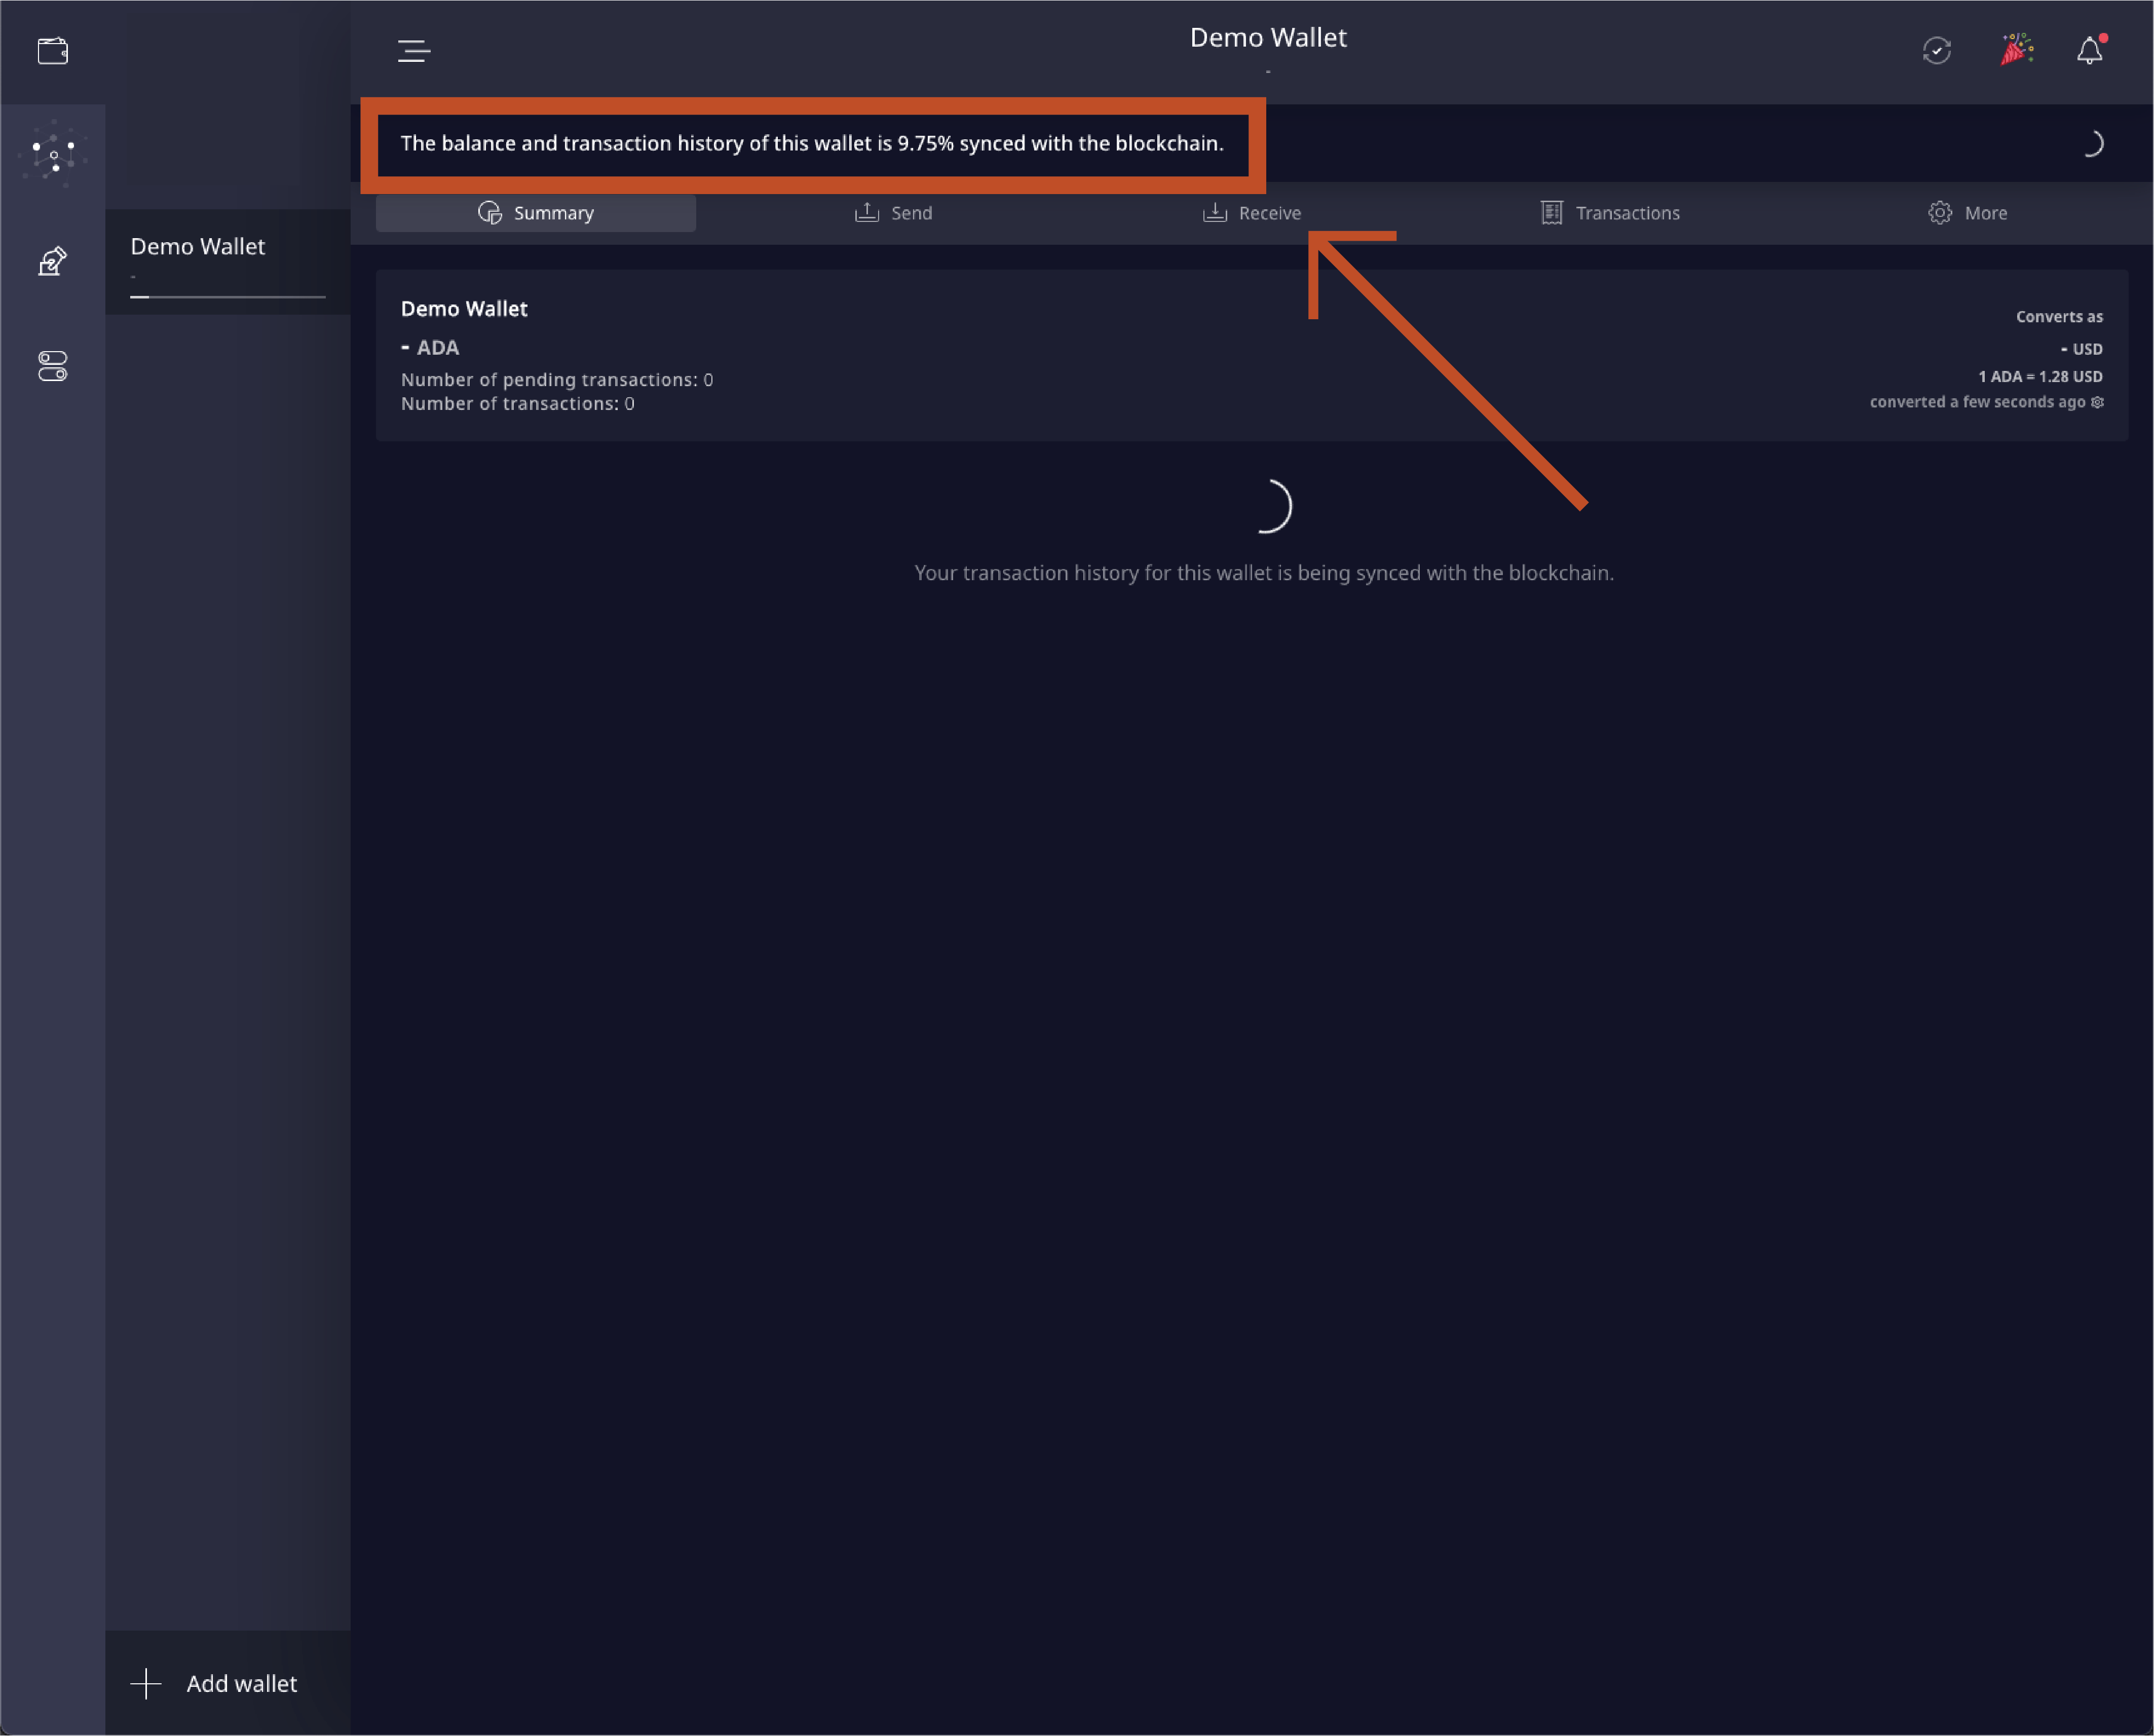Open the notifications bell icon
Screen dimensions: 2154x1736
(x=2090, y=50)
